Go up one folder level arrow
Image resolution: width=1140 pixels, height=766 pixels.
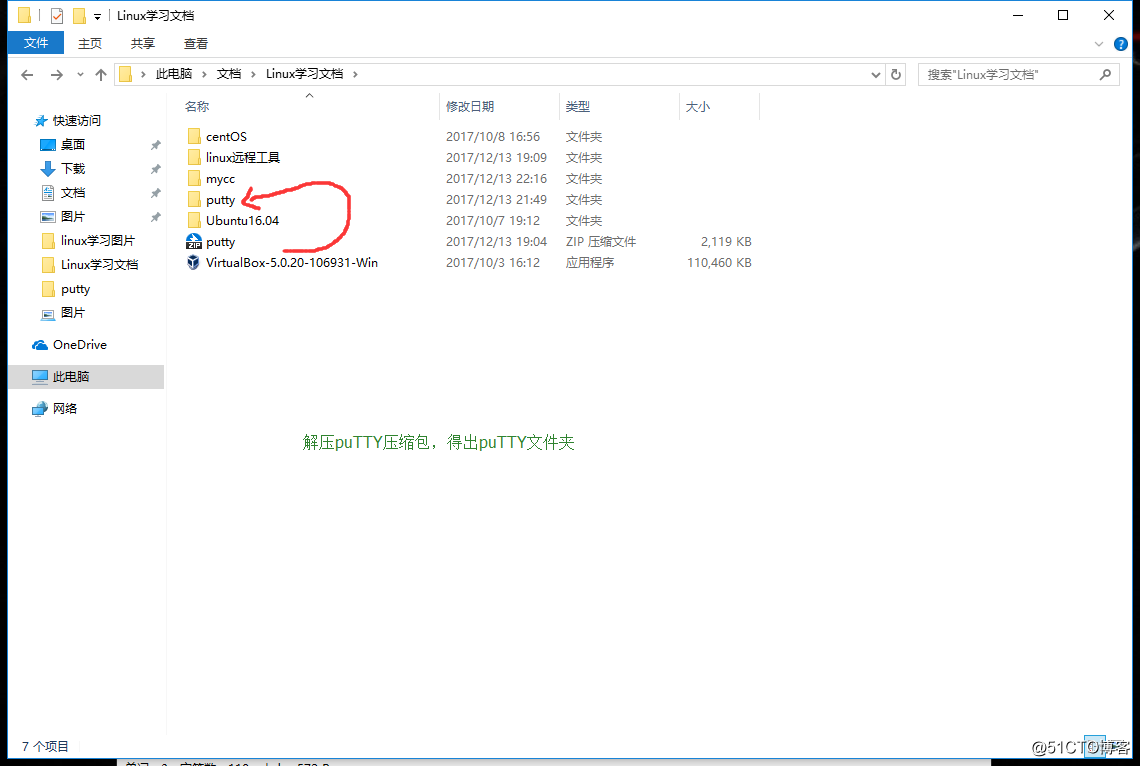coord(101,74)
